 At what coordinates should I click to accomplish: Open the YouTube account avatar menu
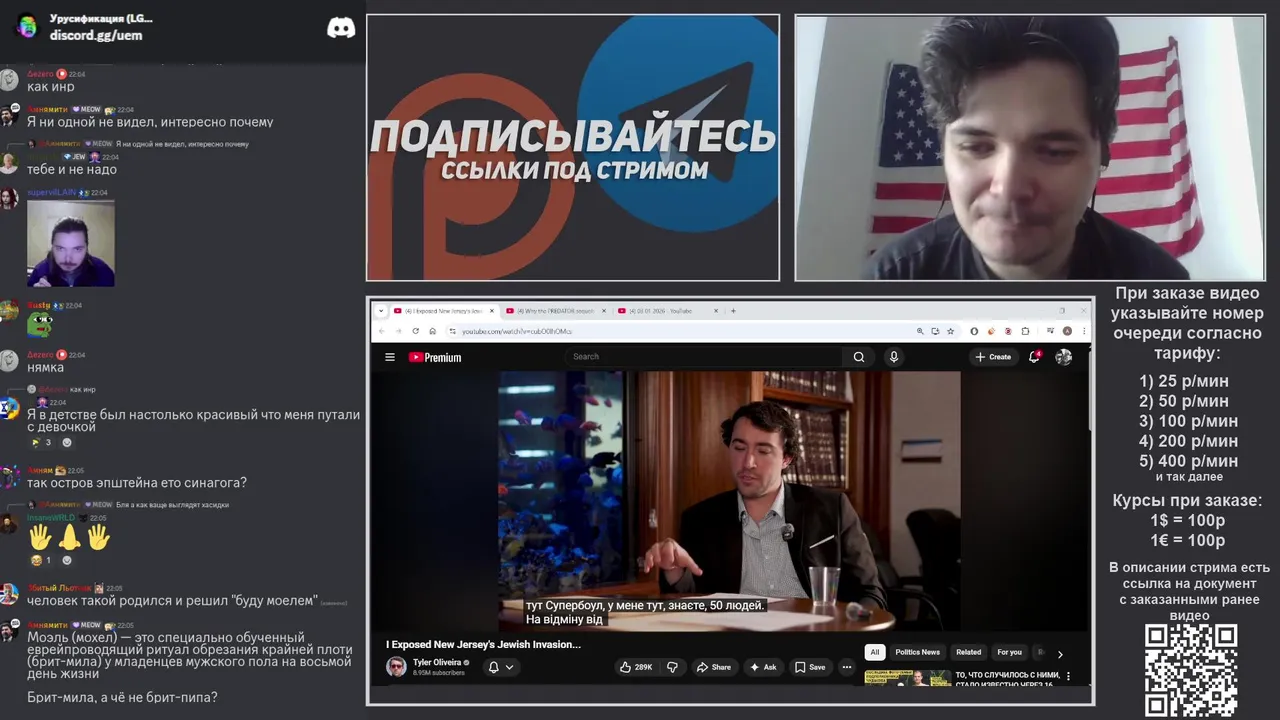tap(1064, 357)
